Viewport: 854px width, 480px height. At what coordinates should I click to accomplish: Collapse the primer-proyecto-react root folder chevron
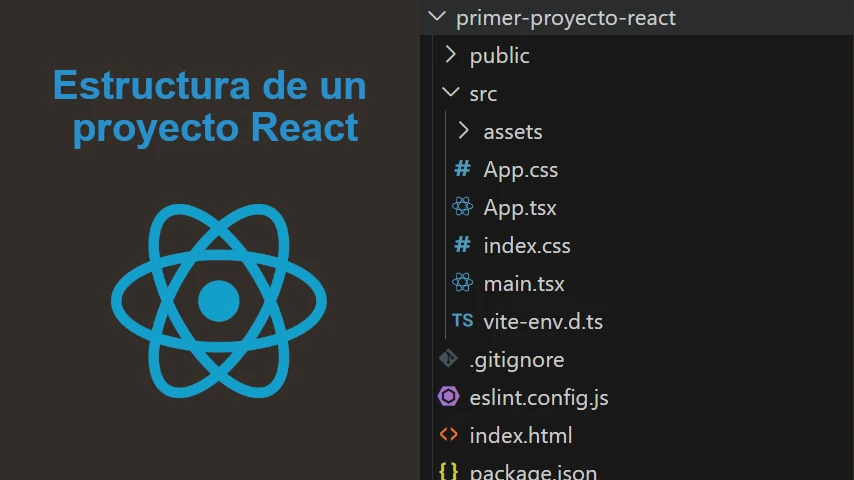point(437,17)
